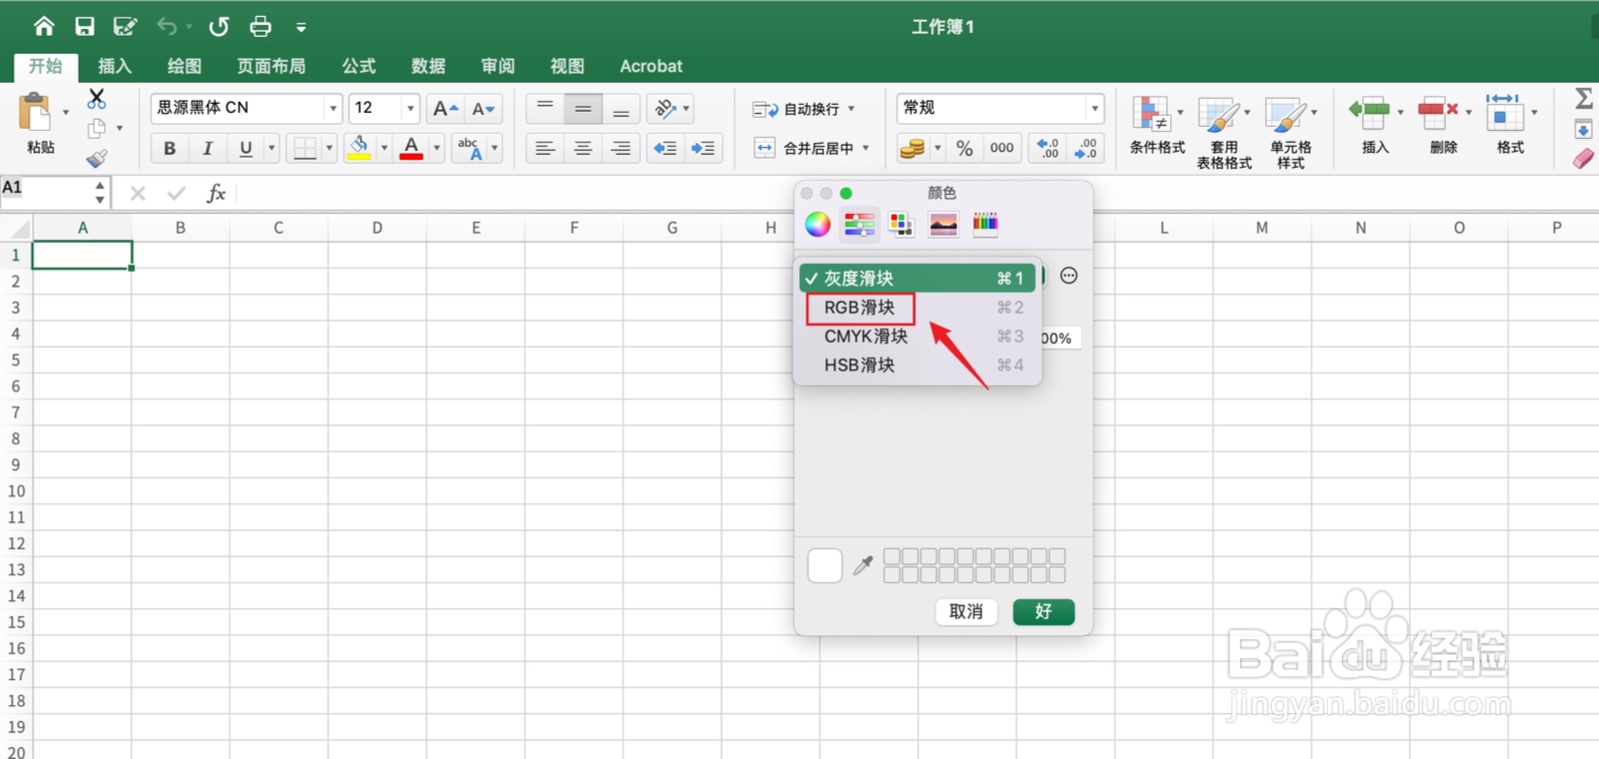Open the font size dropdown showing 12
The width and height of the screenshot is (1599, 759).
(410, 108)
